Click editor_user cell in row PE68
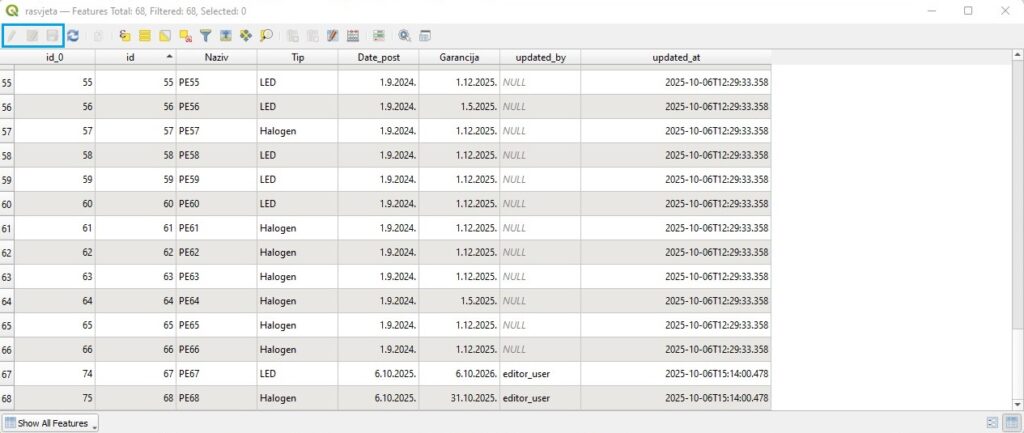This screenshot has height=433, width=1024. click(x=541, y=398)
